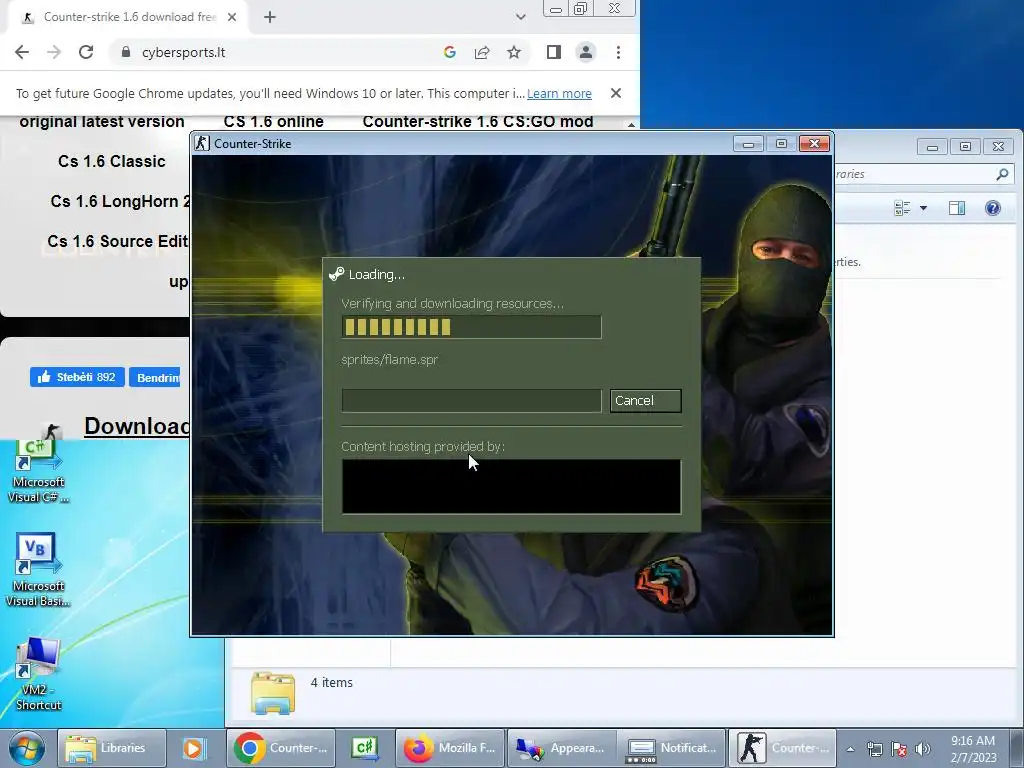Toggle preview pane in Libraries window
The image size is (1024, 768).
coord(957,208)
